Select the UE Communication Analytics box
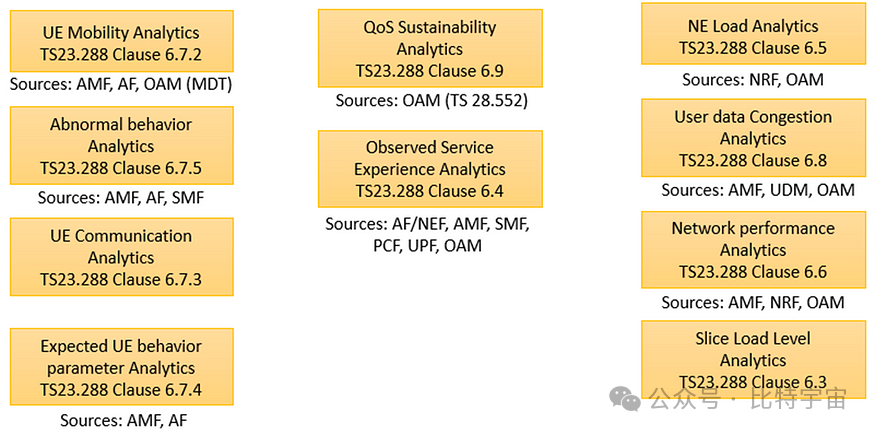The width and height of the screenshot is (875, 433). coord(121,257)
